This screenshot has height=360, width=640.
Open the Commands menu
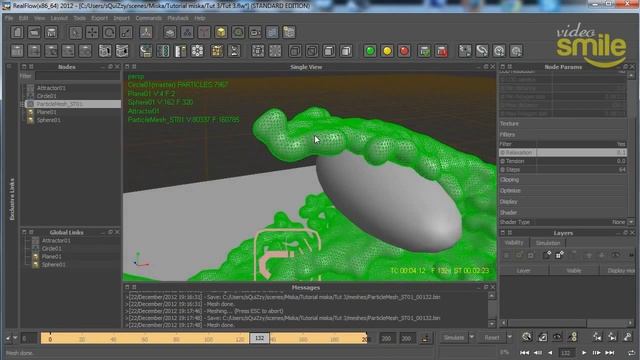[x=149, y=18]
